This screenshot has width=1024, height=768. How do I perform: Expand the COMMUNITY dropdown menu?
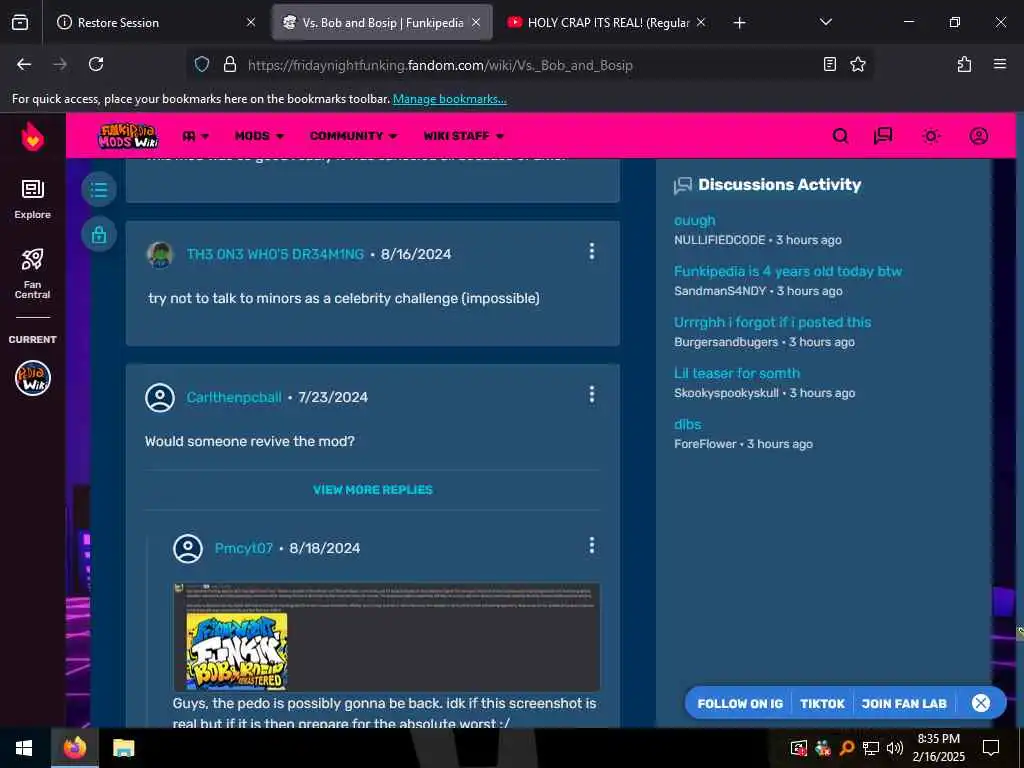tap(353, 136)
